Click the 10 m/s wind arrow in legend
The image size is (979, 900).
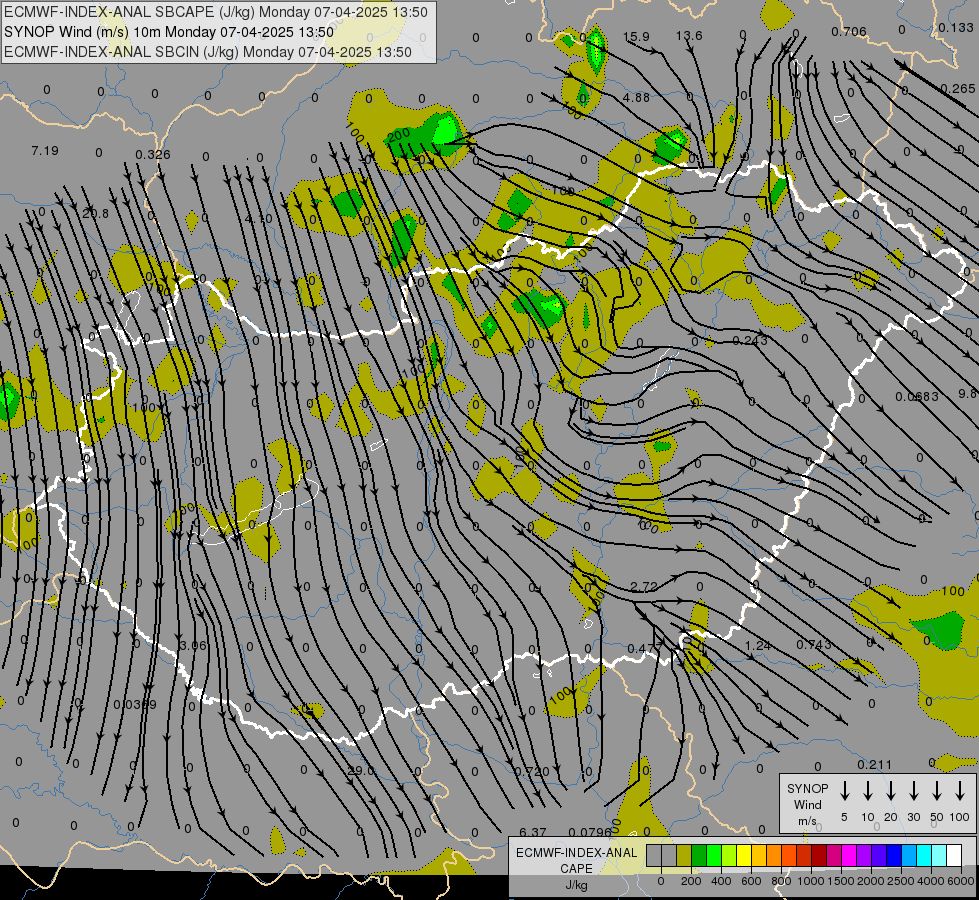pyautogui.click(x=867, y=791)
